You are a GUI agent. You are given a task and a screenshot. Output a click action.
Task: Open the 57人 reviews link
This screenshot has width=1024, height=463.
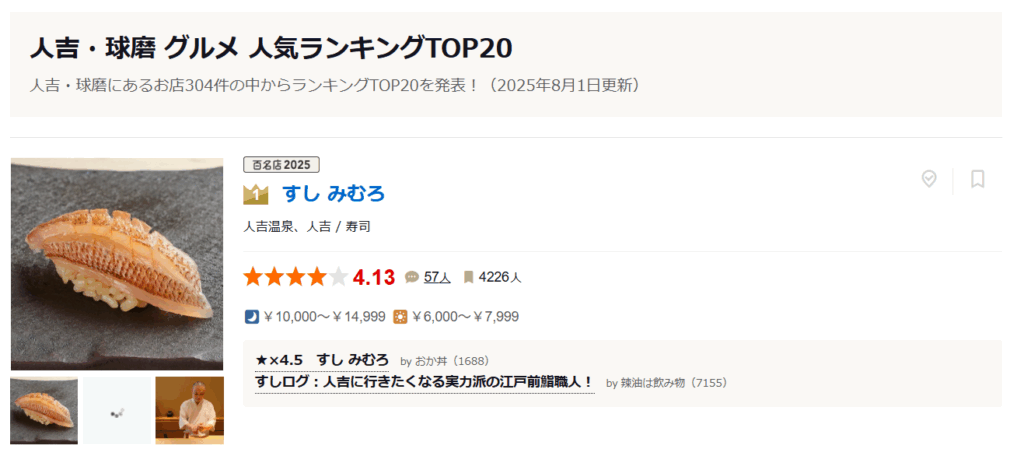tap(437, 277)
